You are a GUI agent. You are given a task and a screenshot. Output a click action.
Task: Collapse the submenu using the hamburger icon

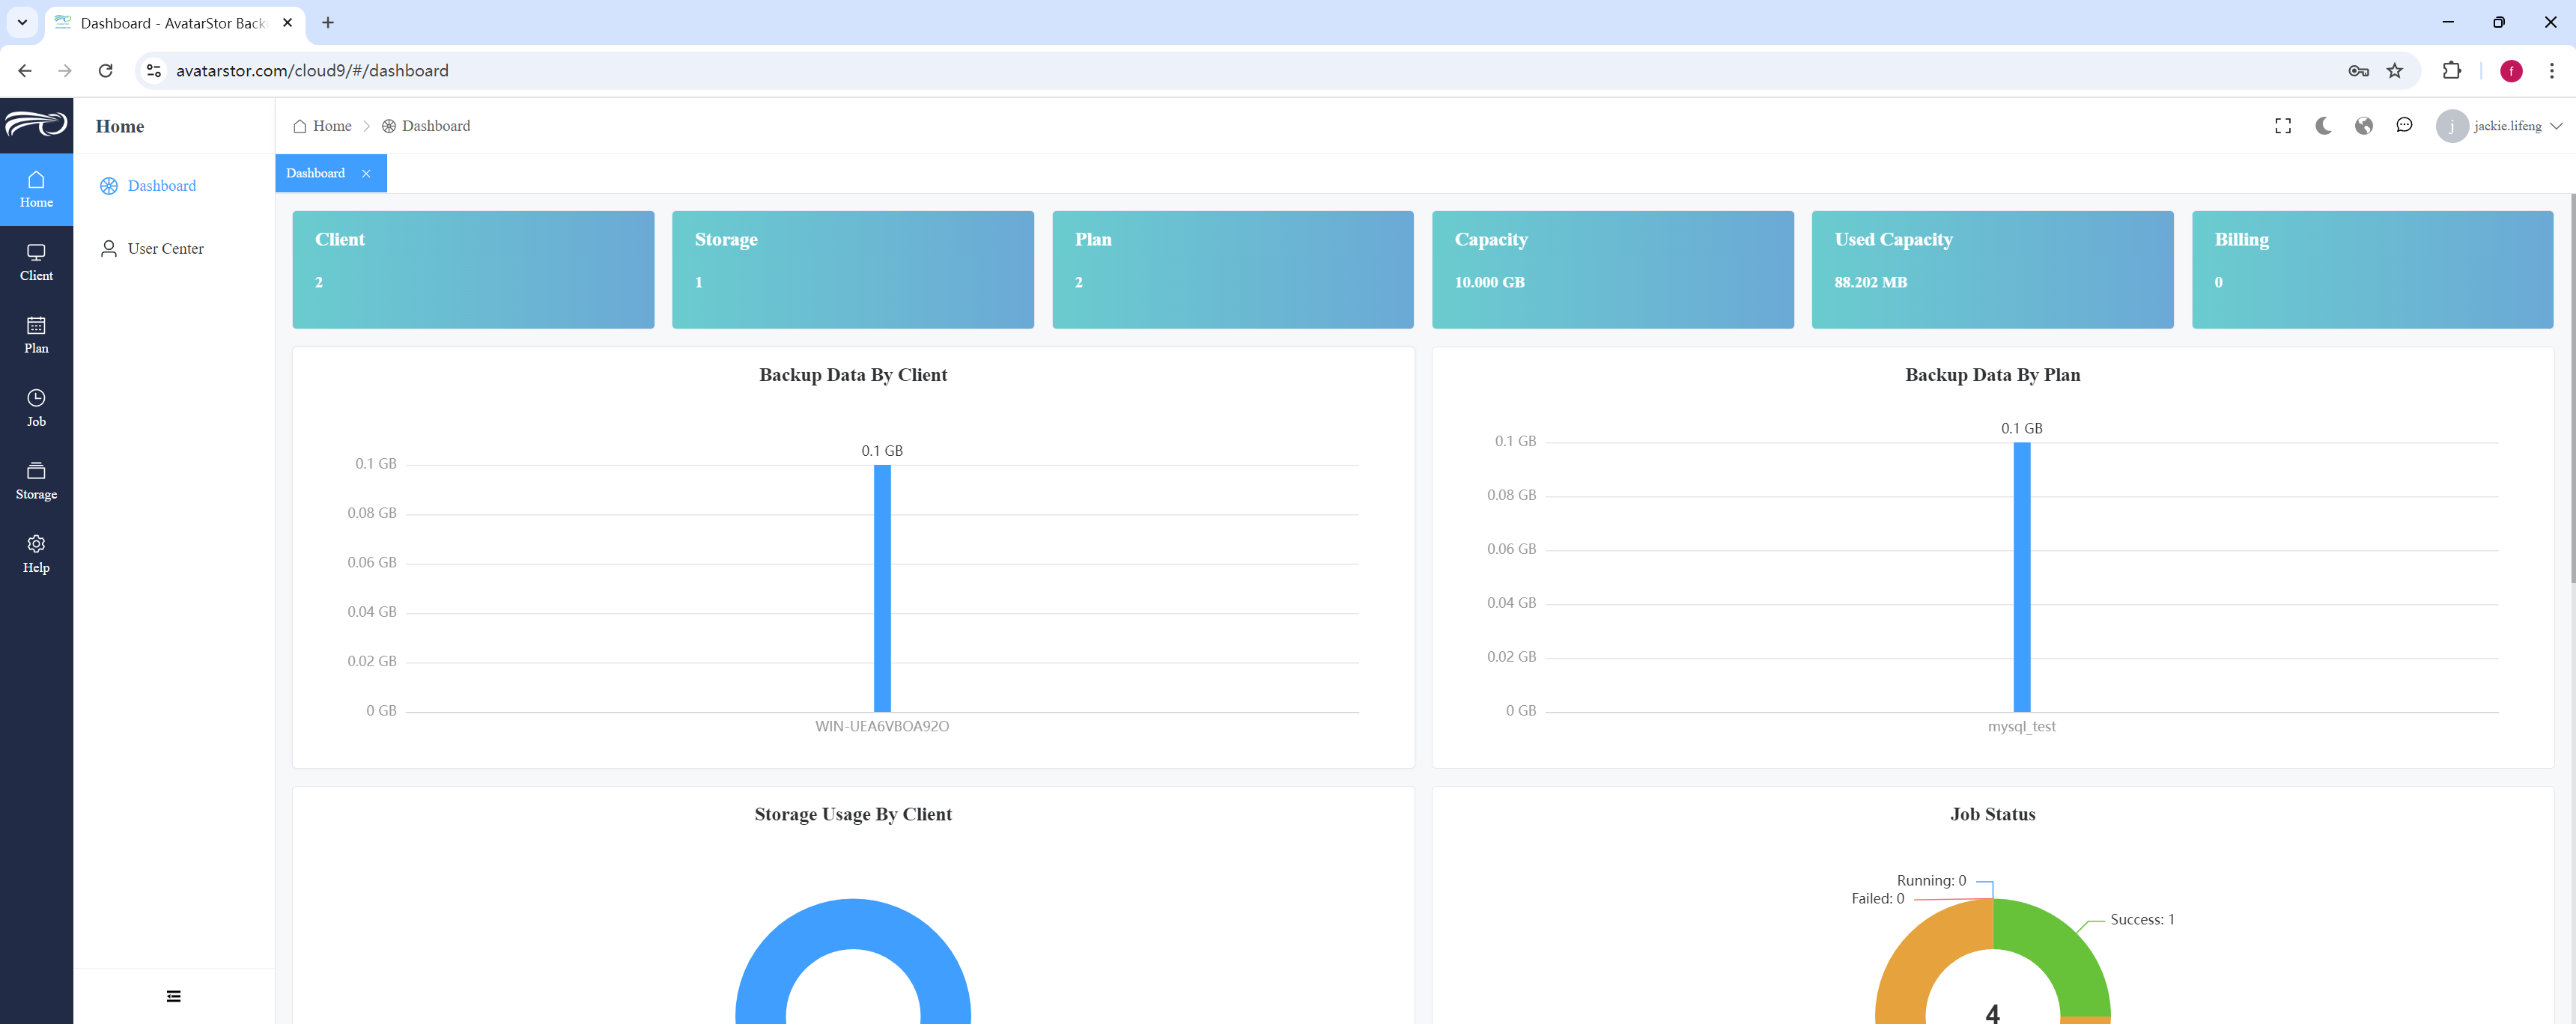pos(174,996)
